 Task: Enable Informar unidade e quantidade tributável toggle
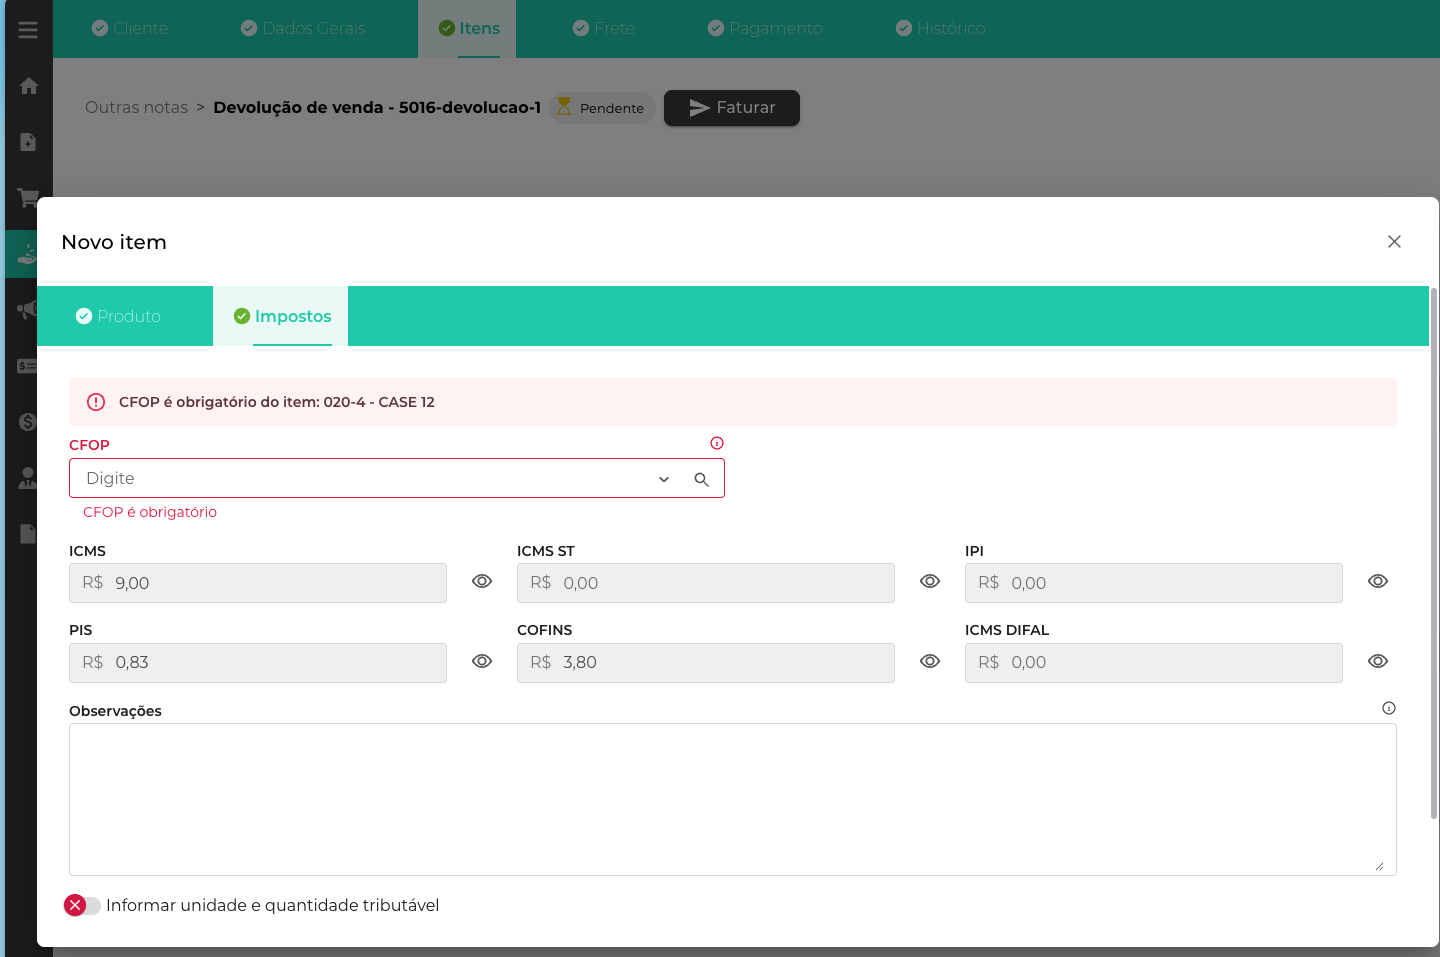pos(83,905)
